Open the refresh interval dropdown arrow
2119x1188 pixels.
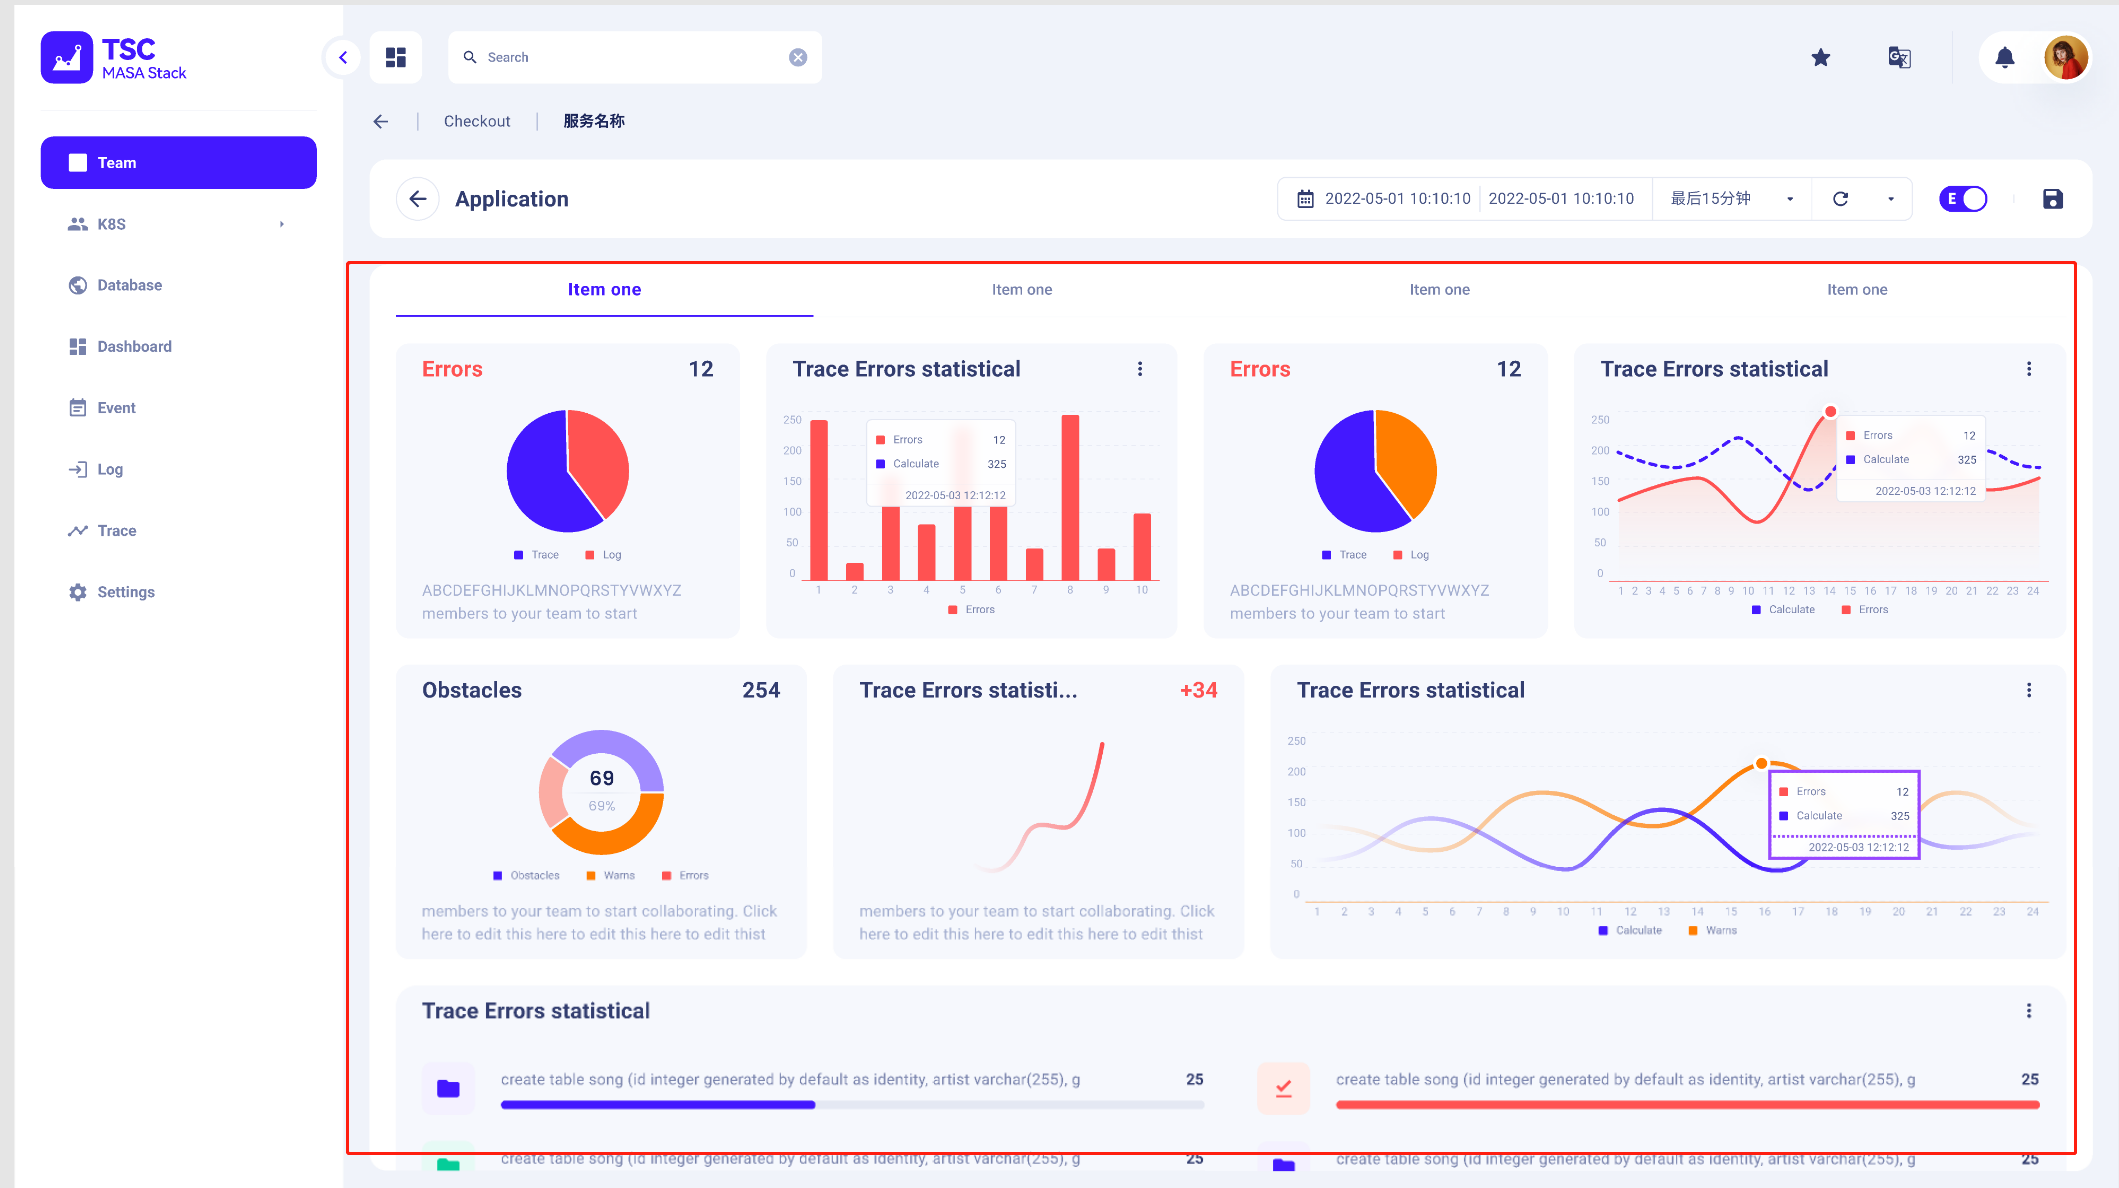click(x=1890, y=199)
